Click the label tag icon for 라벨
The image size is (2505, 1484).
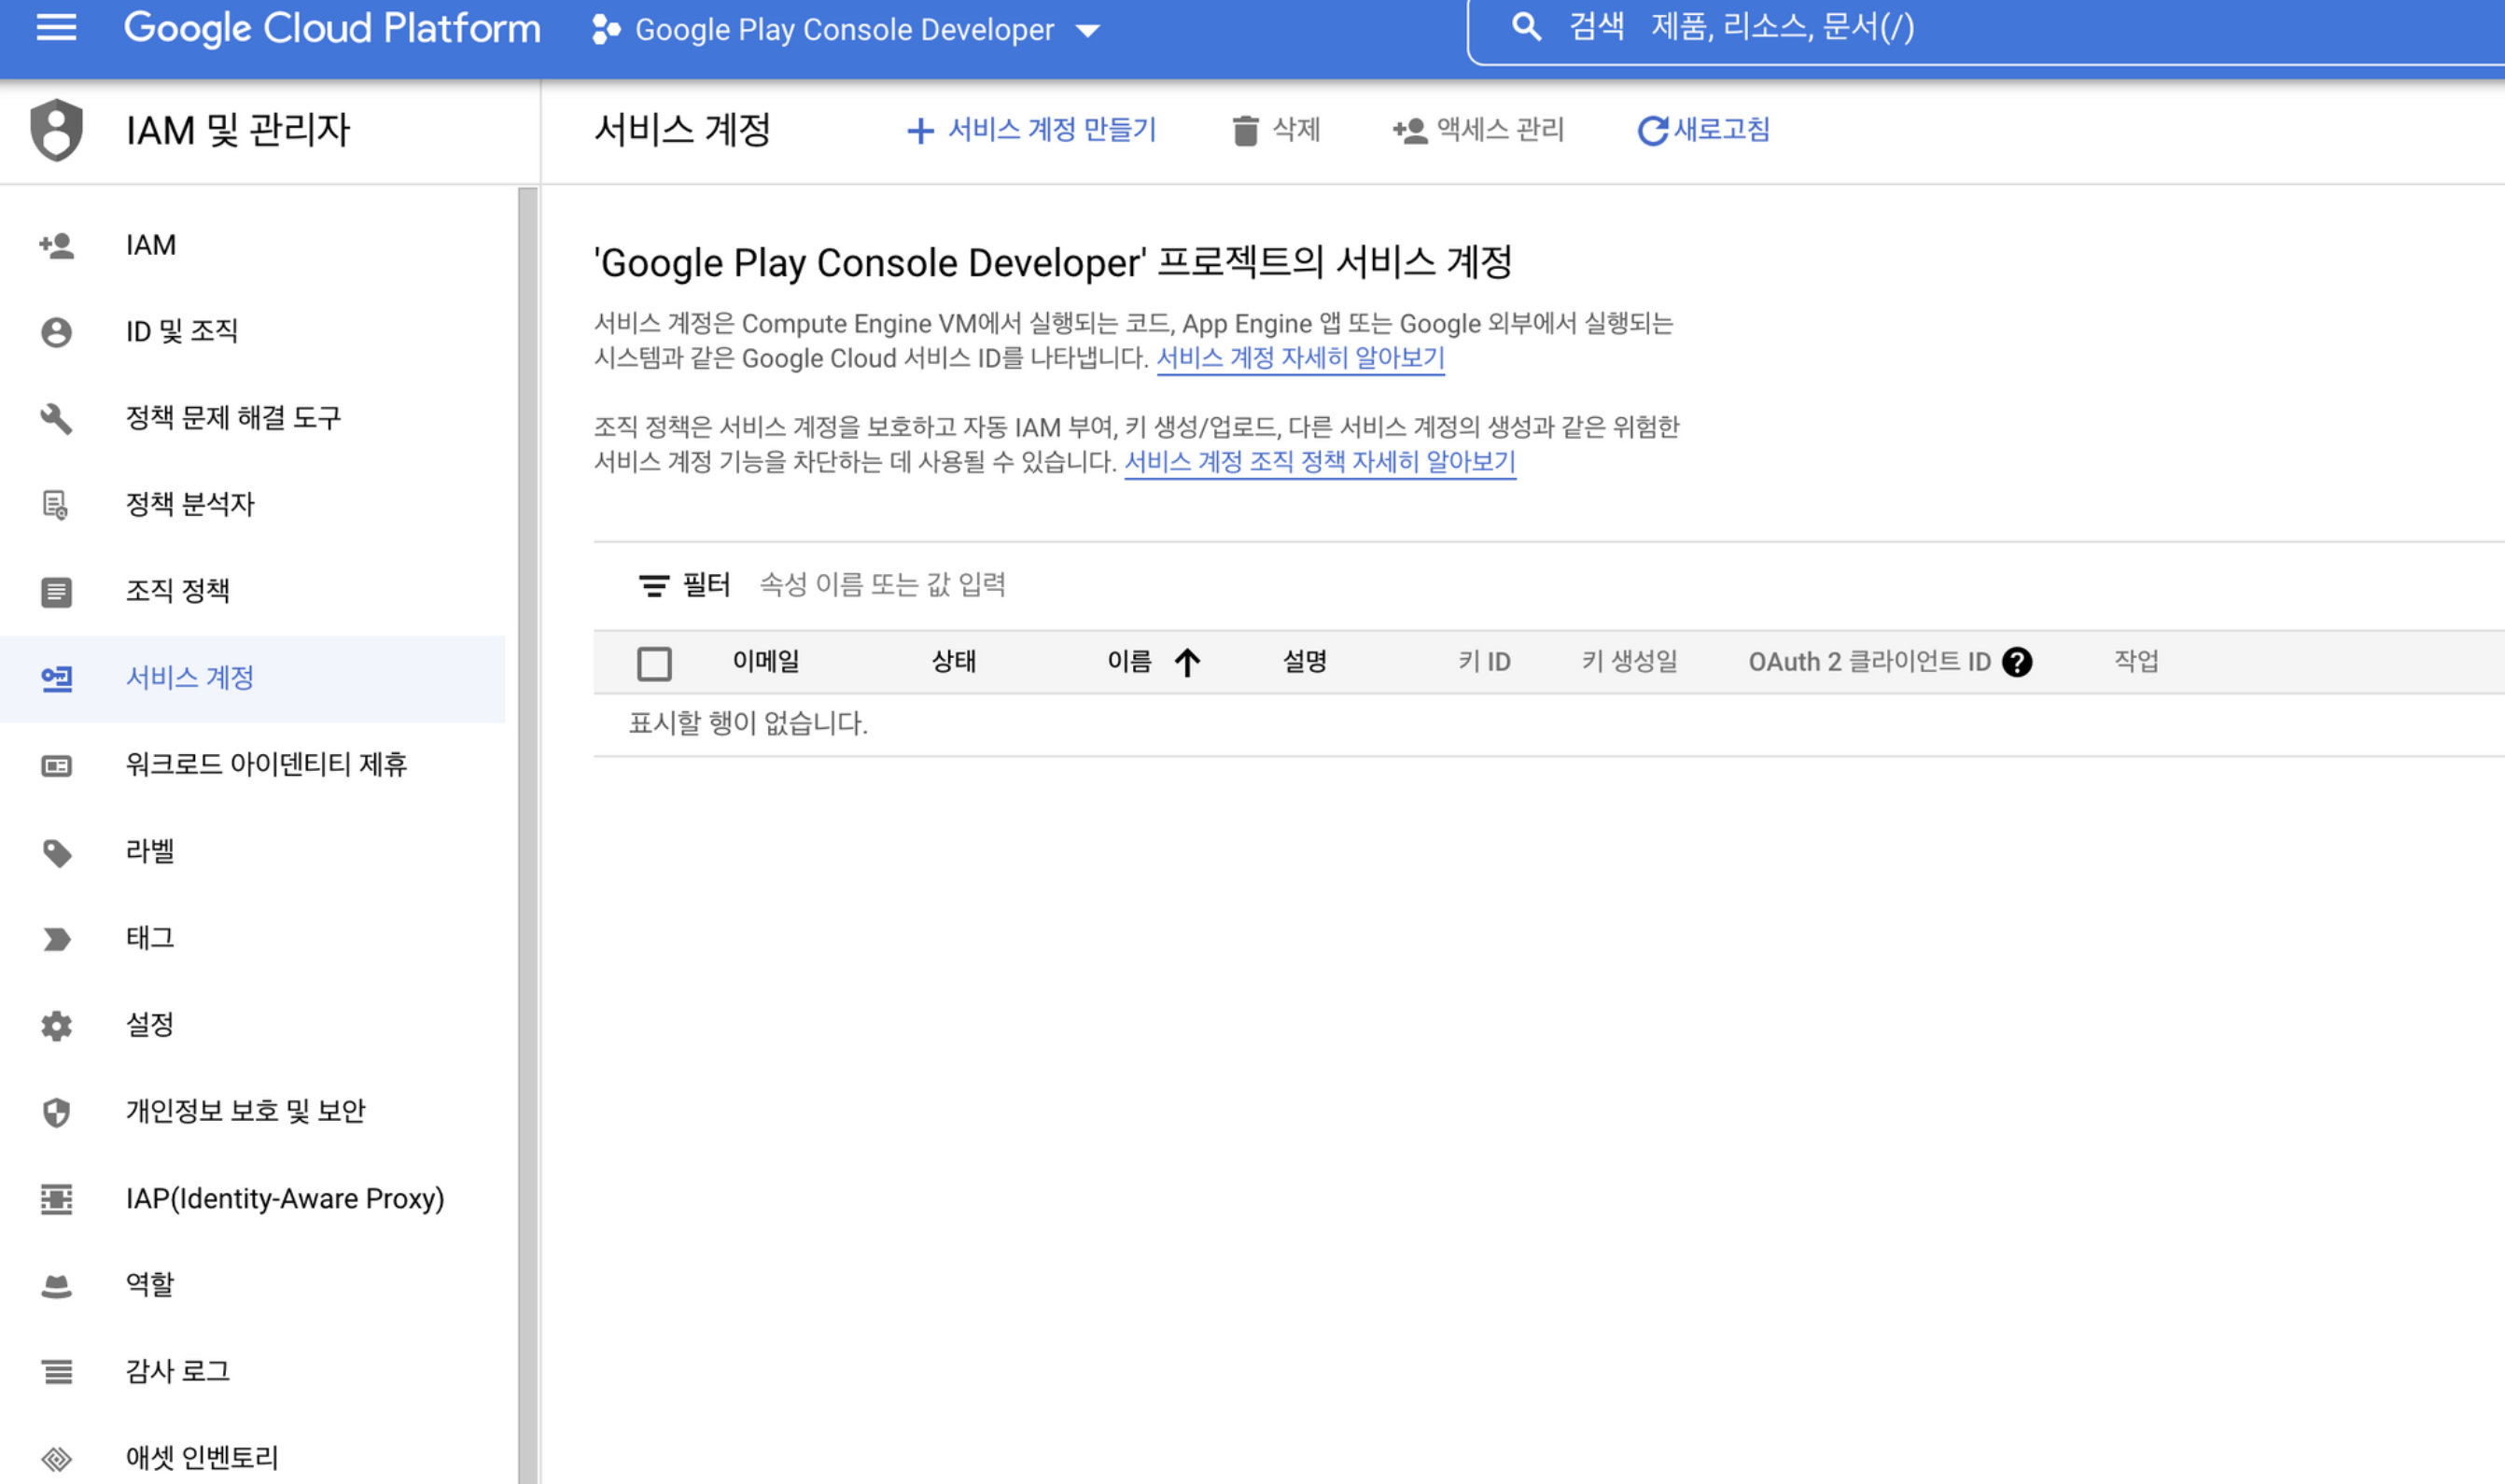tap(56, 852)
